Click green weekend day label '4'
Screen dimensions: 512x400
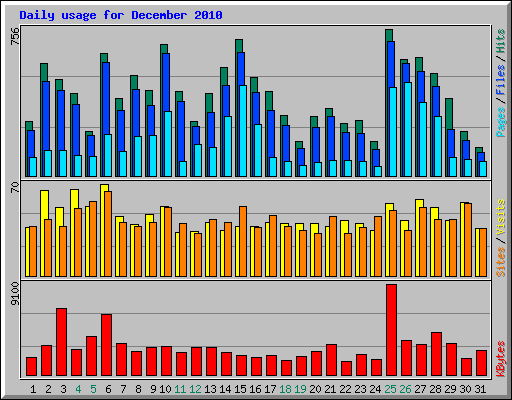click(78, 389)
